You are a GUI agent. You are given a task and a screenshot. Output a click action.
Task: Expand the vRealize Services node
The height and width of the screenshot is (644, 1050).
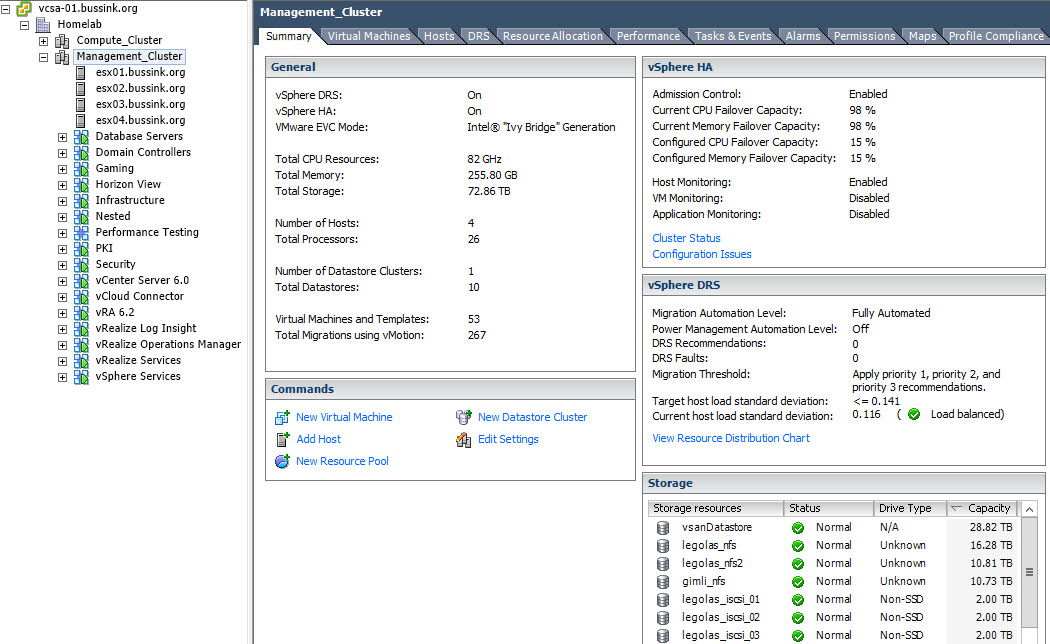pyautogui.click(x=62, y=361)
